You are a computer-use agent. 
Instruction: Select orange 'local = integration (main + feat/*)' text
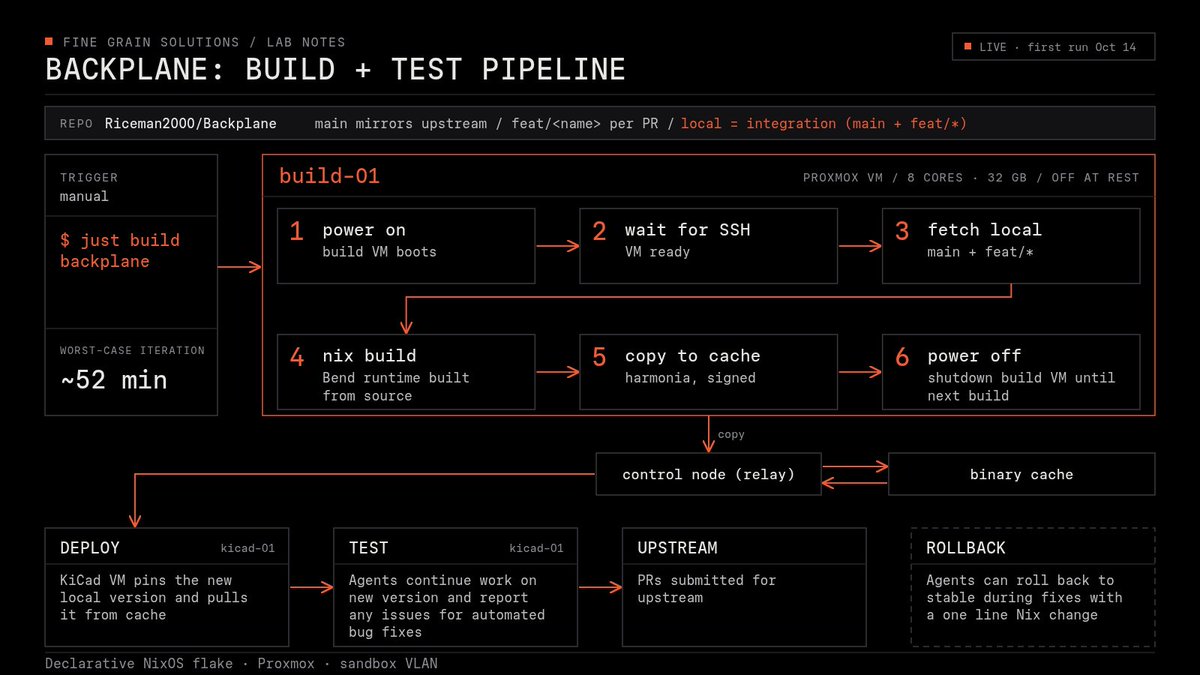[824, 124]
